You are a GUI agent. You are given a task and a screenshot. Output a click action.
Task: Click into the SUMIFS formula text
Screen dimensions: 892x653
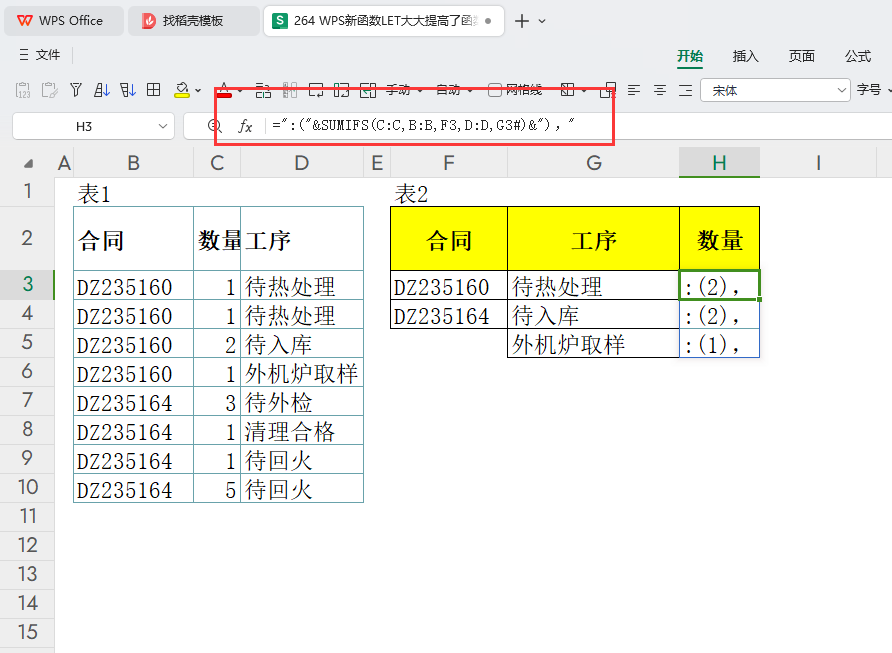[x=423, y=125]
